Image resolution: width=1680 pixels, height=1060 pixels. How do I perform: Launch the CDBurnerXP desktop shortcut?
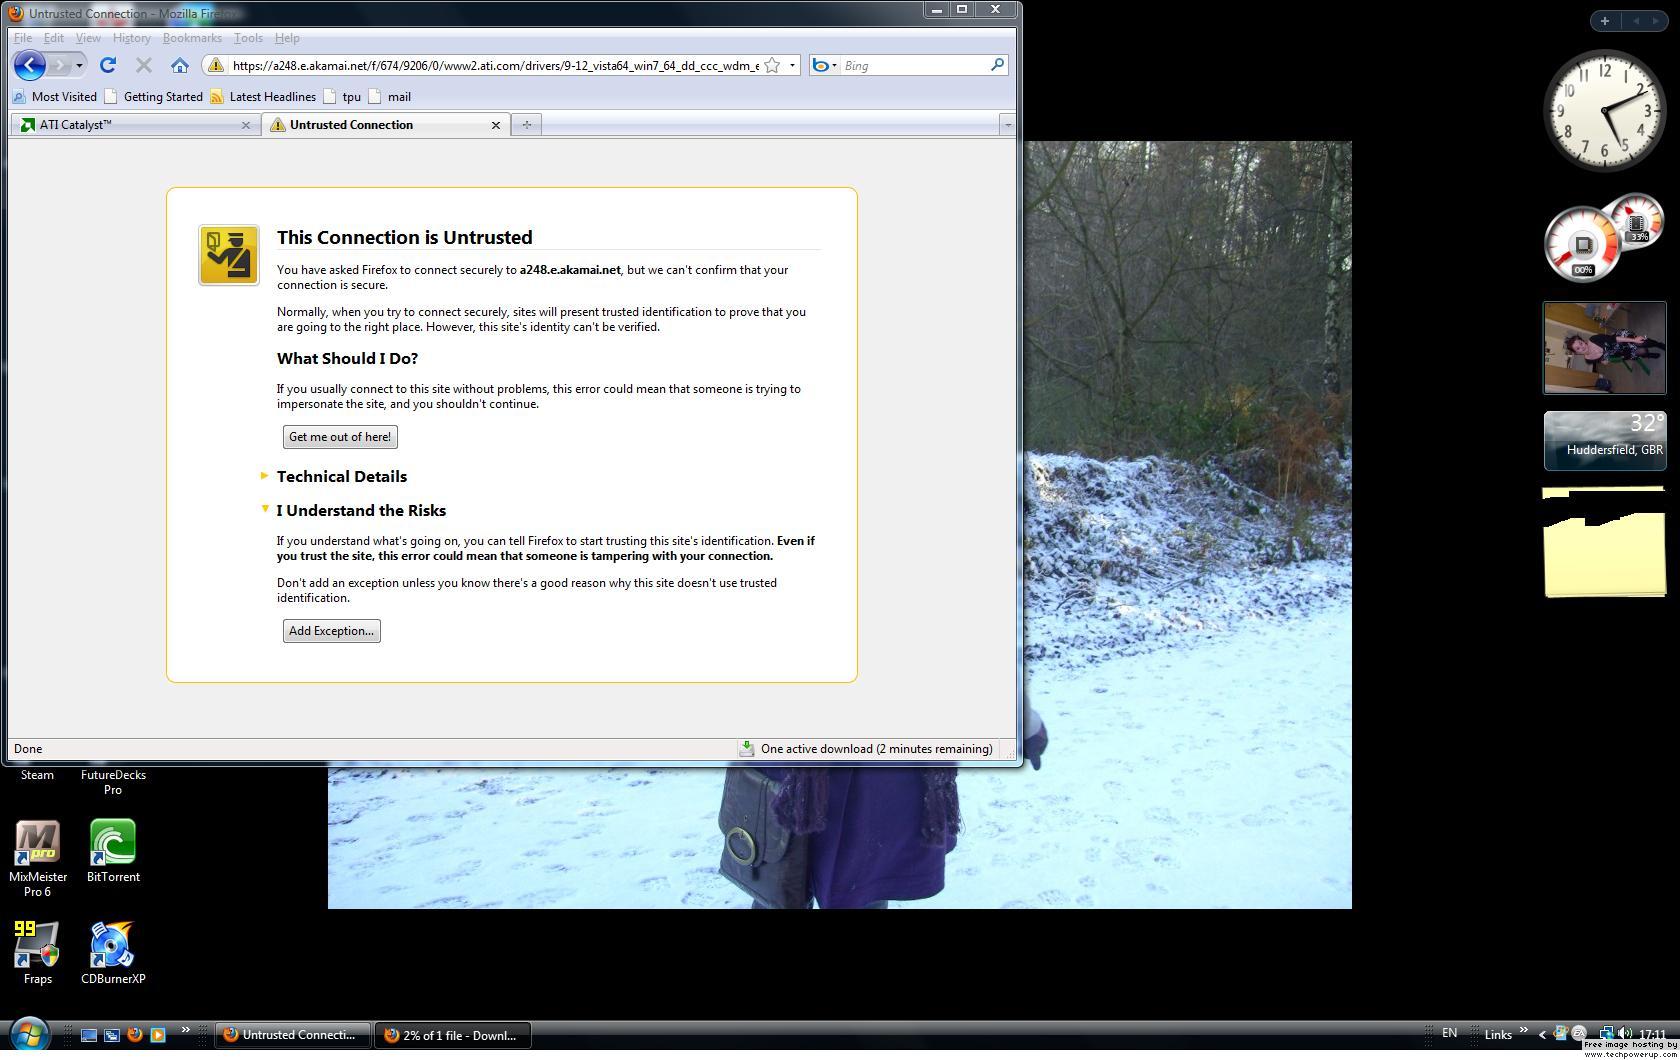[113, 953]
